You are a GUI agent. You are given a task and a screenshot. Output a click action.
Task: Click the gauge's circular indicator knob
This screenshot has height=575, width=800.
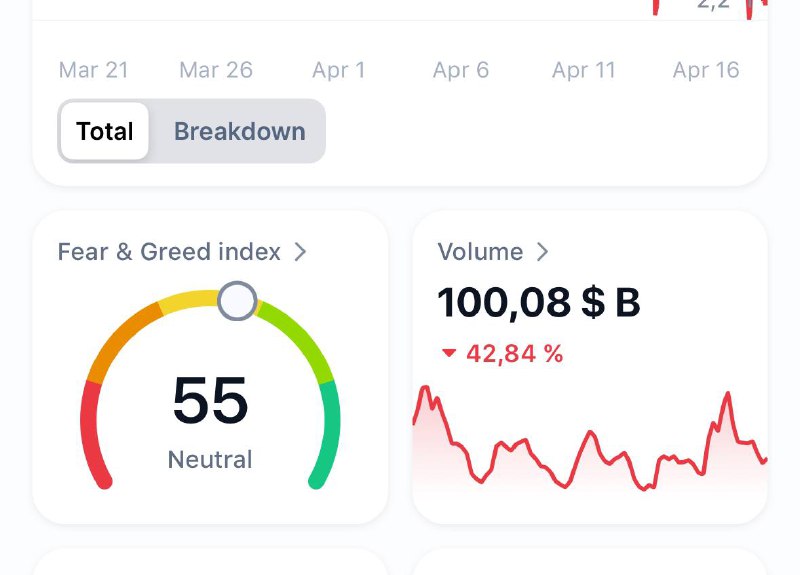[x=237, y=300]
